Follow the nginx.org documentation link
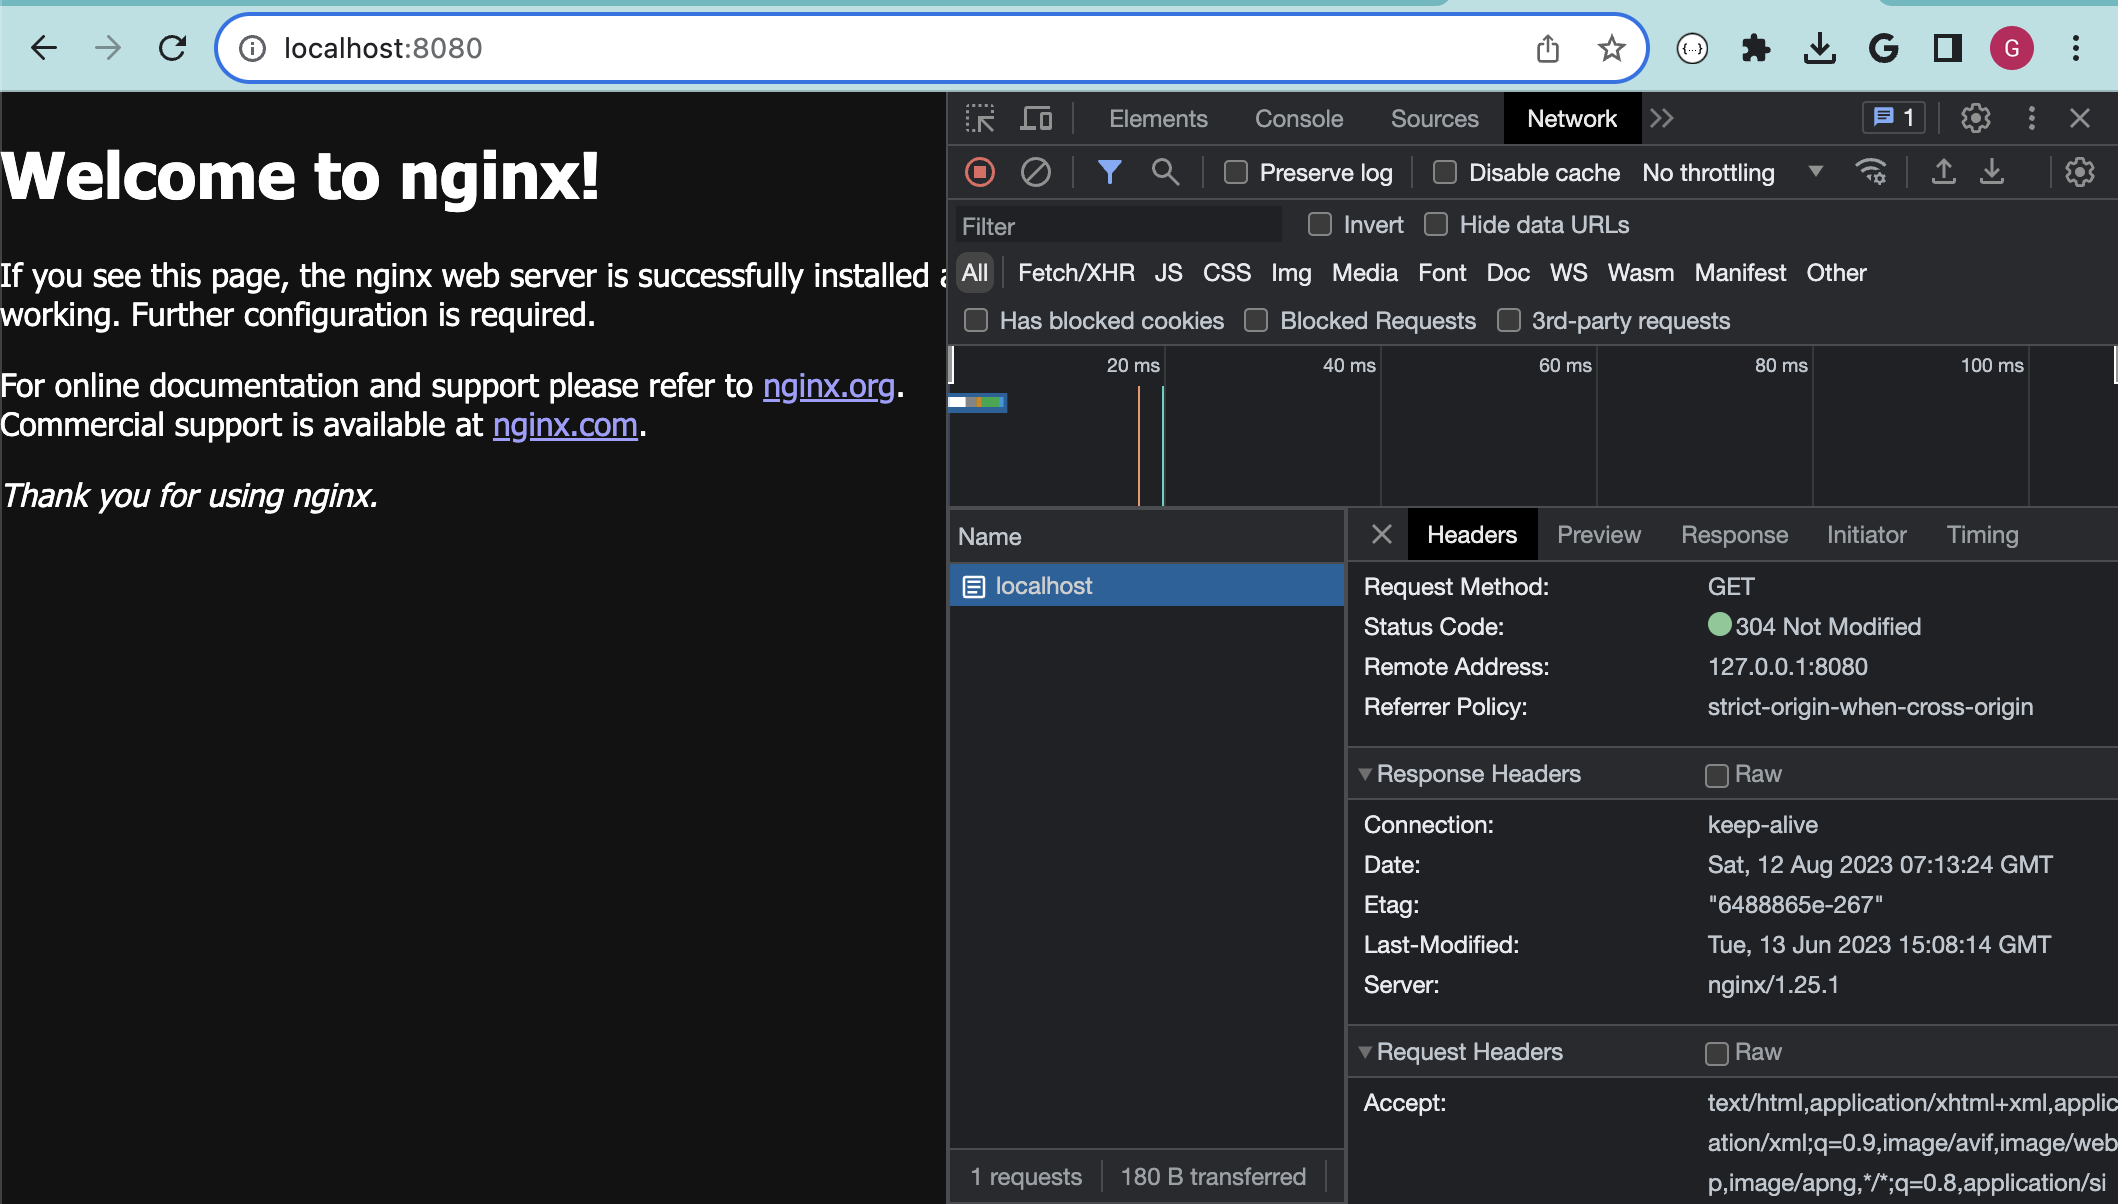 click(829, 386)
